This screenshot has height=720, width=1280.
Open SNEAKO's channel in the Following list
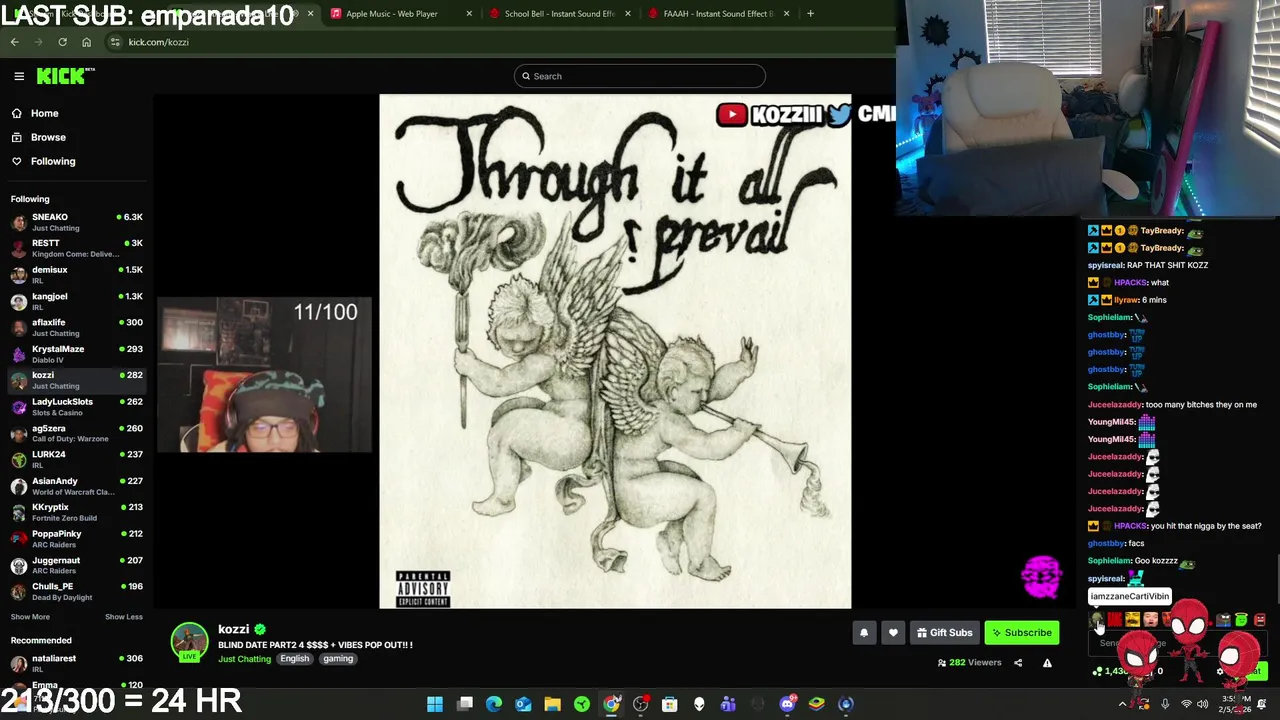click(76, 222)
